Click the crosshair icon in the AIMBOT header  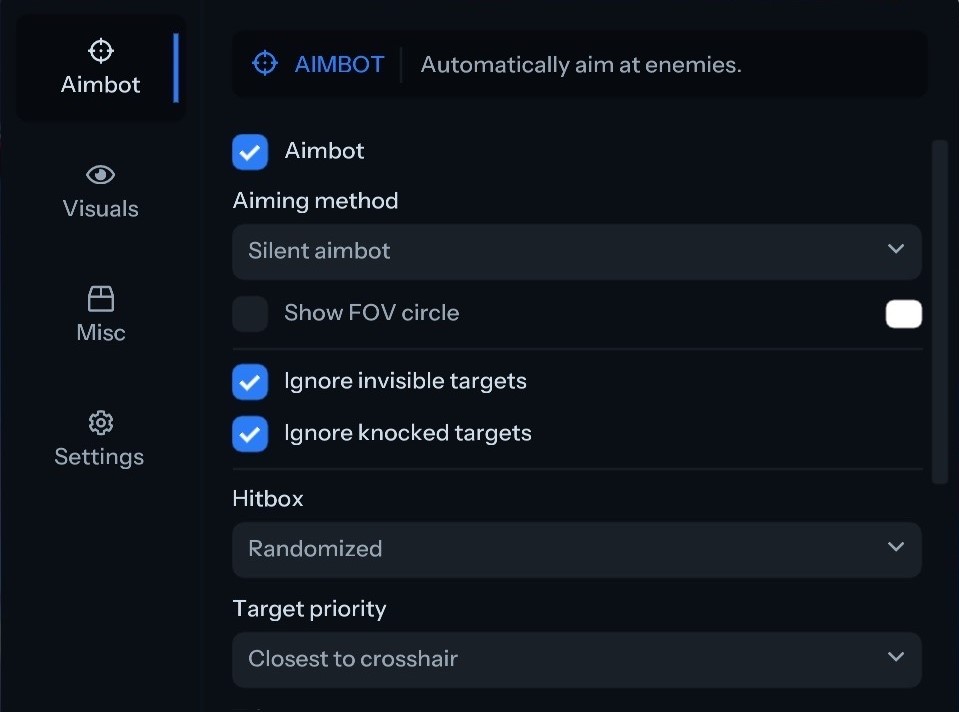point(265,64)
